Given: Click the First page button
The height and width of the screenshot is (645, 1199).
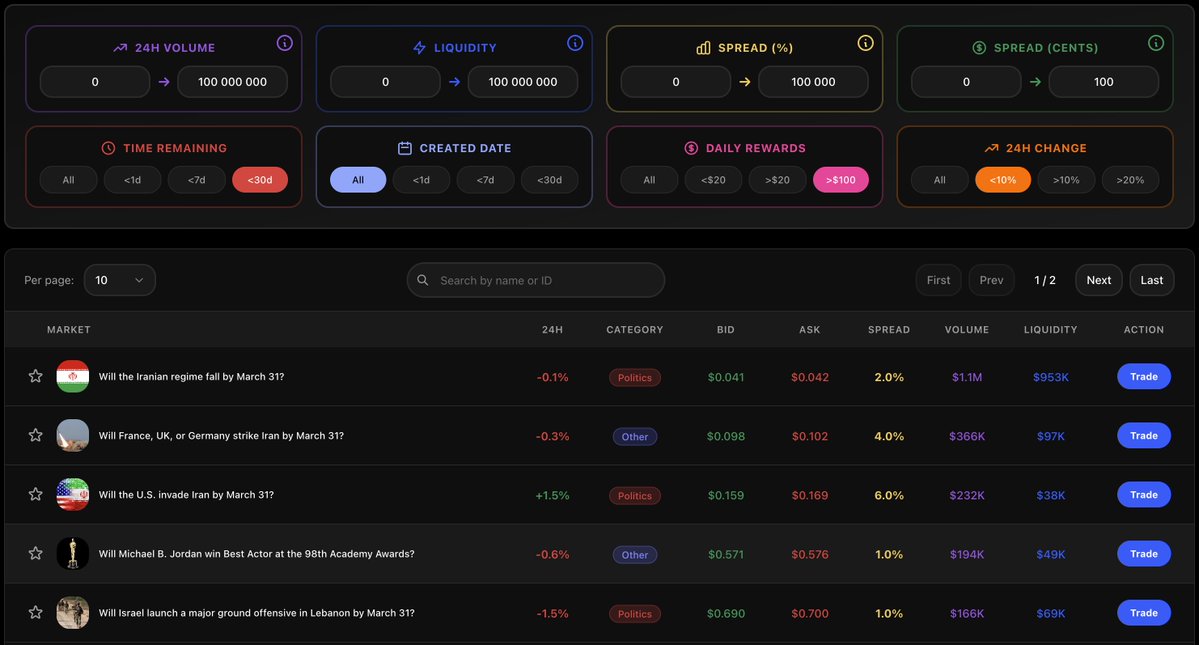Looking at the screenshot, I should [938, 280].
